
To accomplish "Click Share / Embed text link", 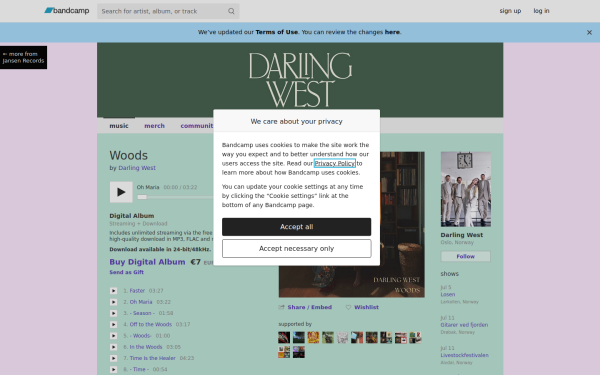I will [310, 307].
